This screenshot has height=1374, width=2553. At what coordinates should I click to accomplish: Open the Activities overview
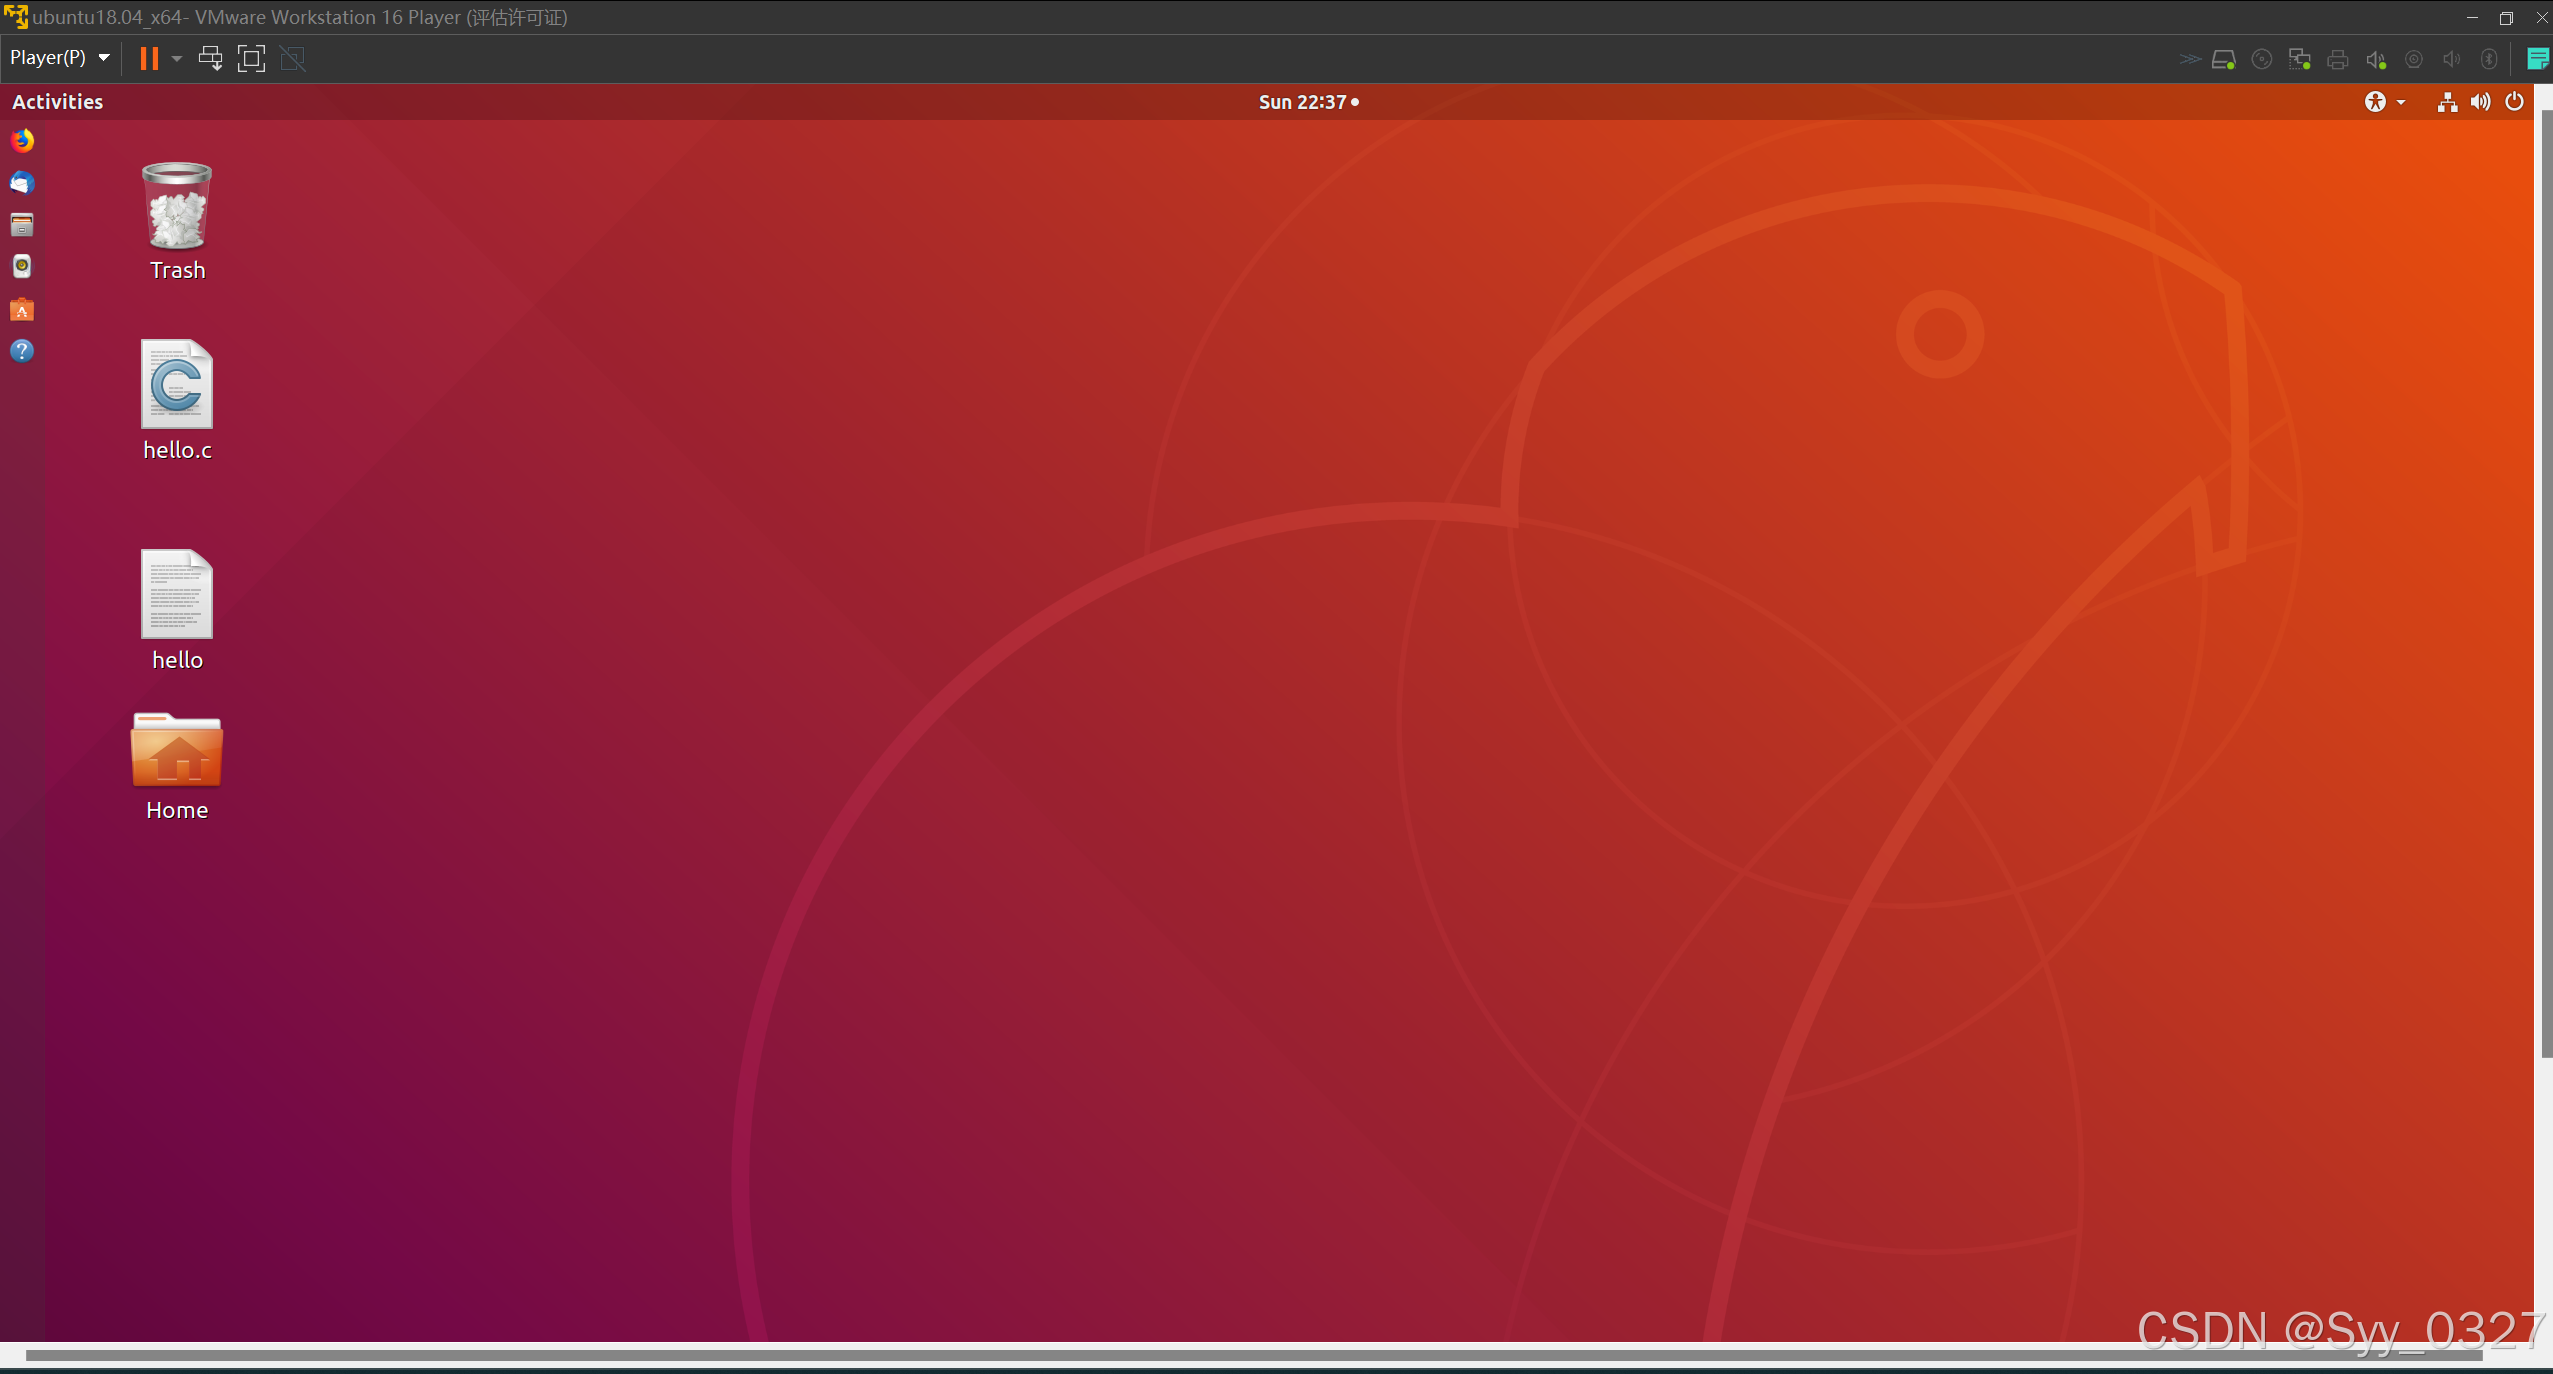tap(57, 102)
